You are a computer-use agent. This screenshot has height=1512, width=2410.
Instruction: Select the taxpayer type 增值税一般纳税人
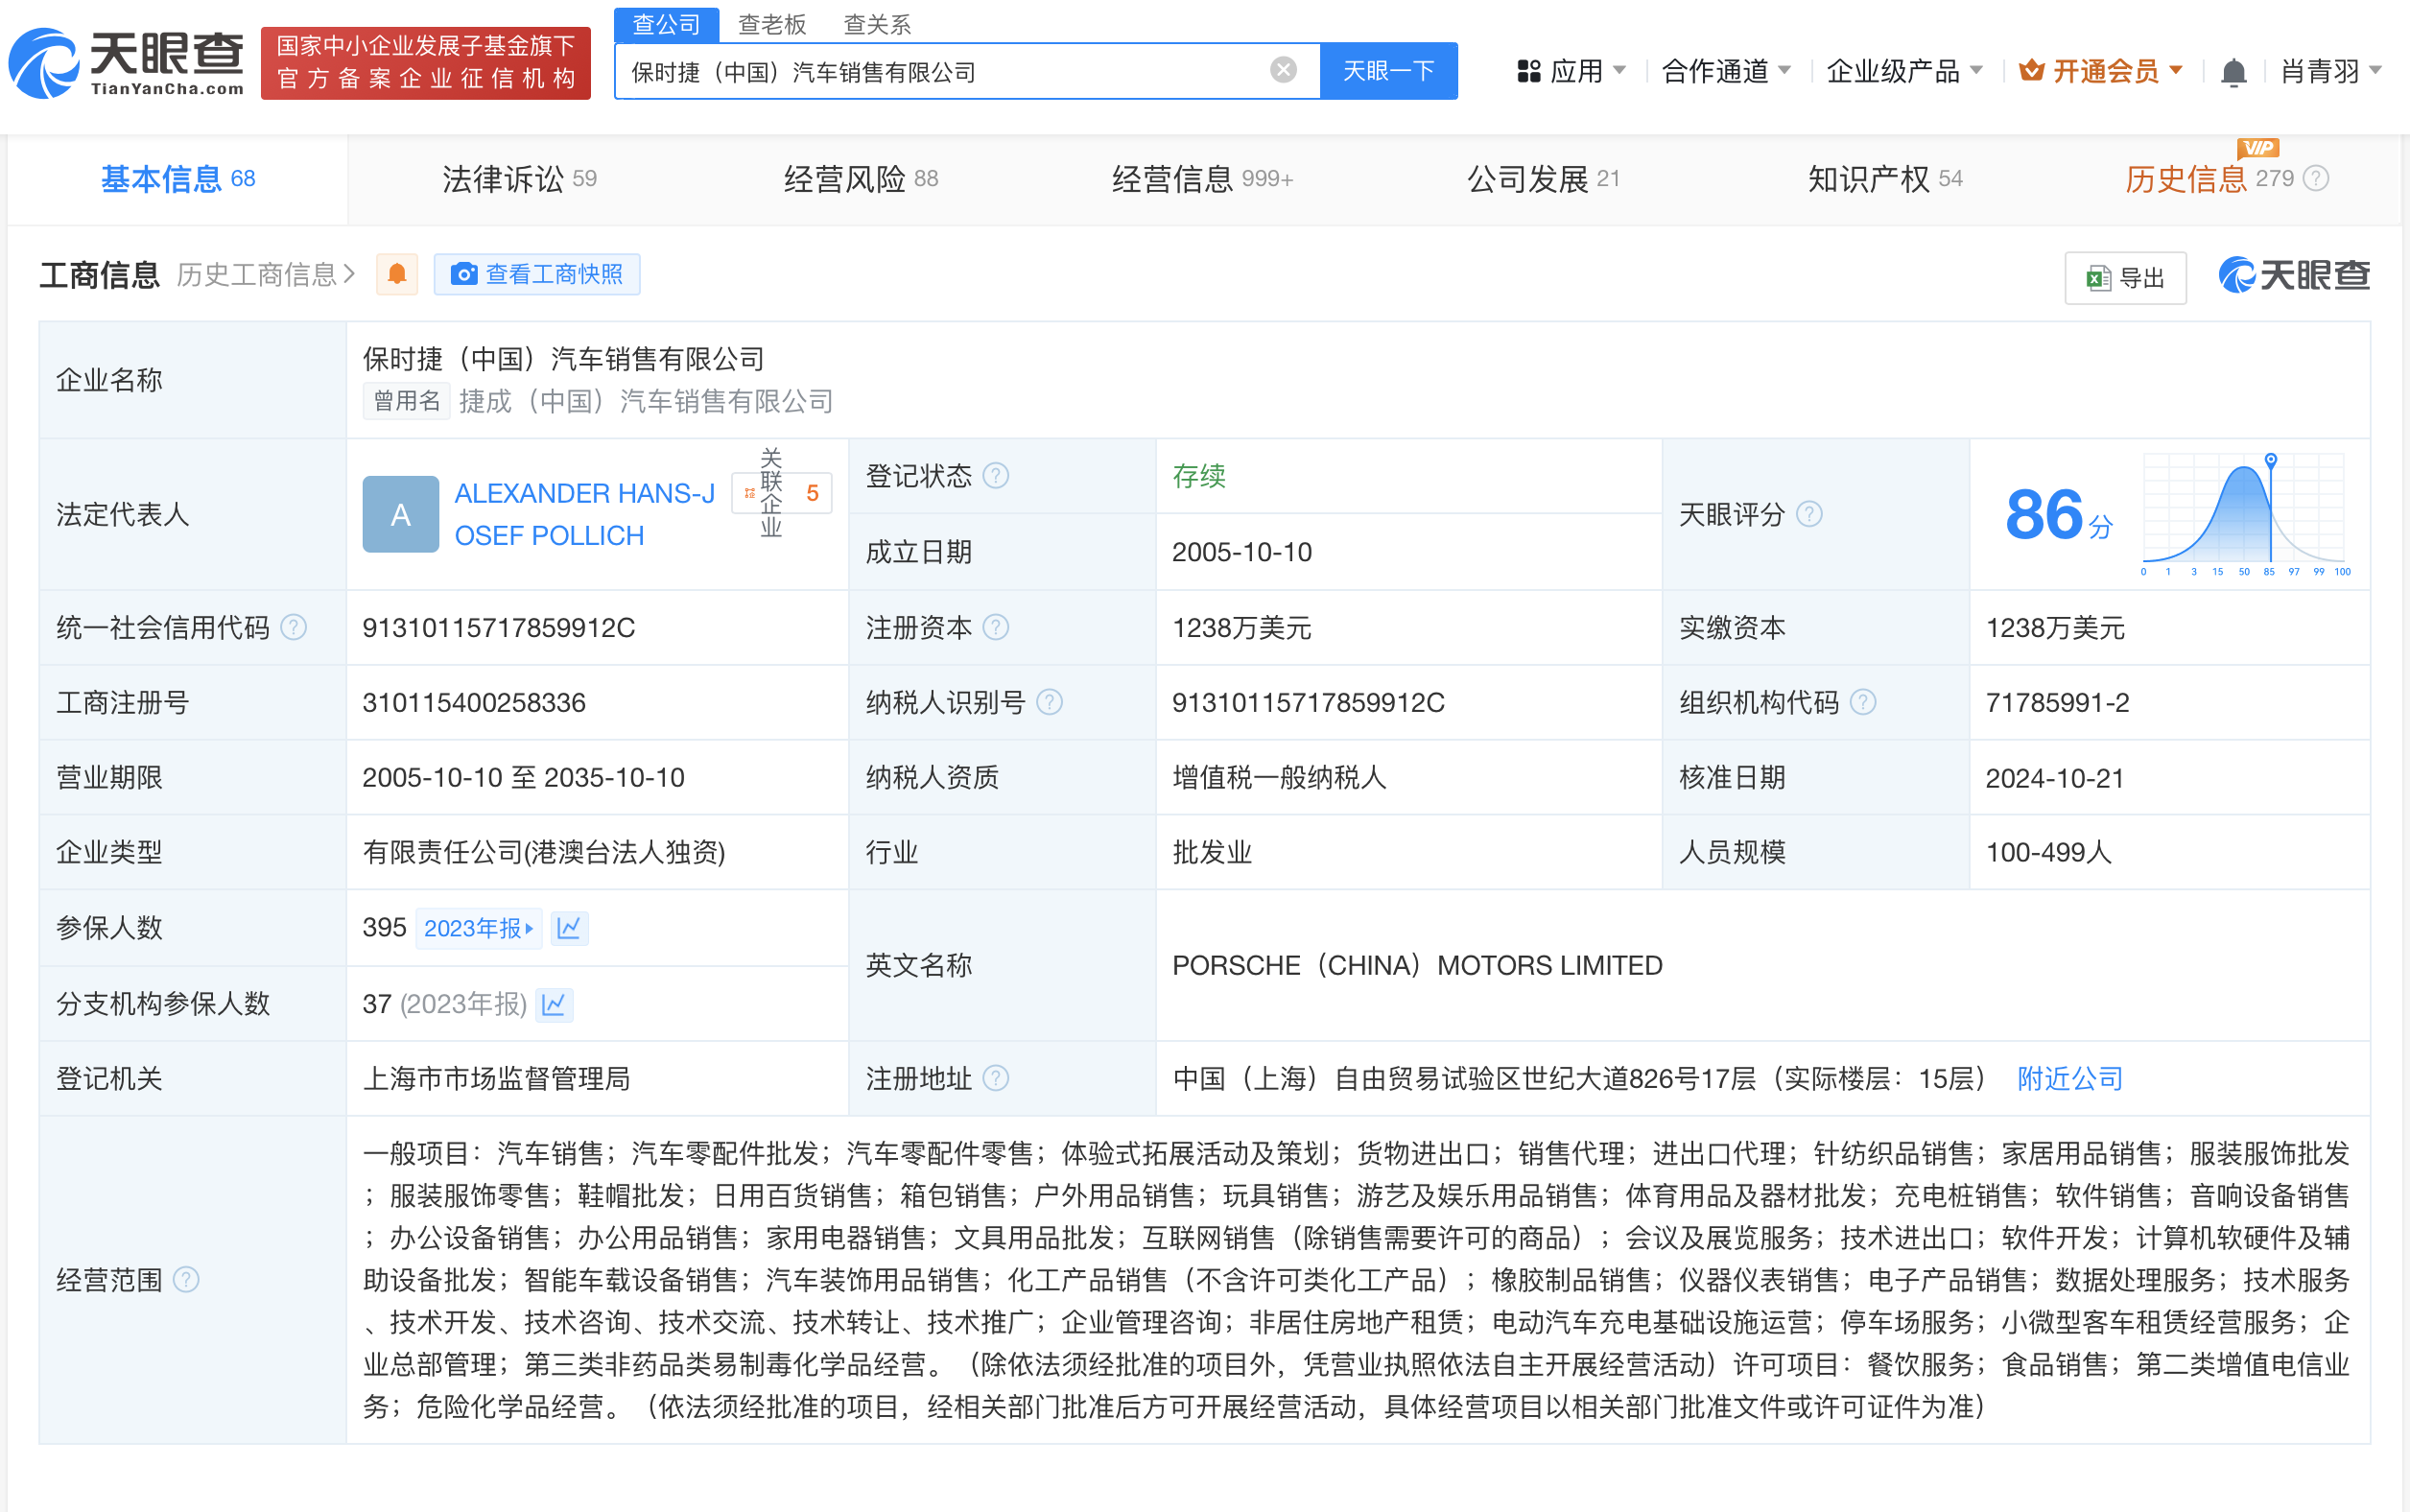1279,777
